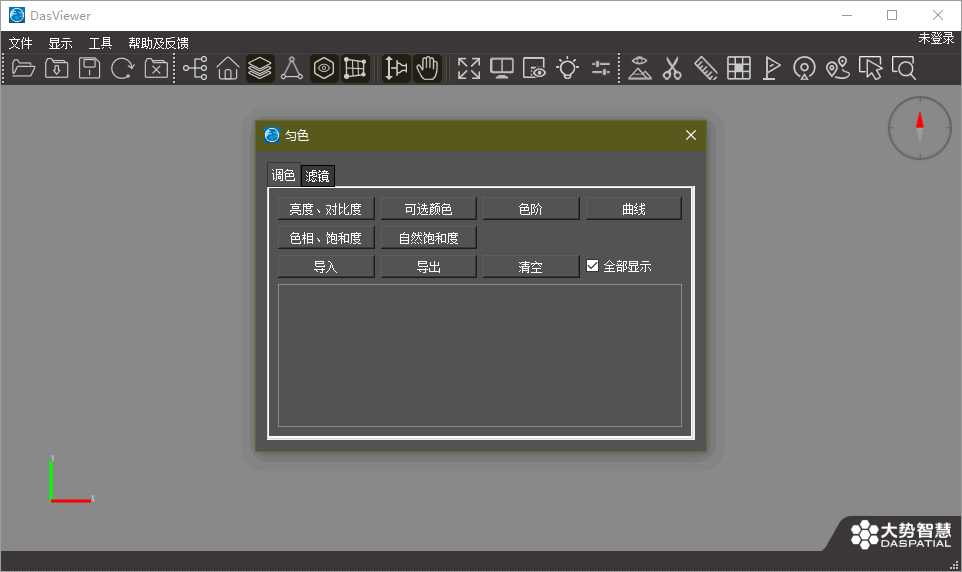This screenshot has width=962, height=572.
Task: Toggle the hand pan tool
Action: [428, 68]
